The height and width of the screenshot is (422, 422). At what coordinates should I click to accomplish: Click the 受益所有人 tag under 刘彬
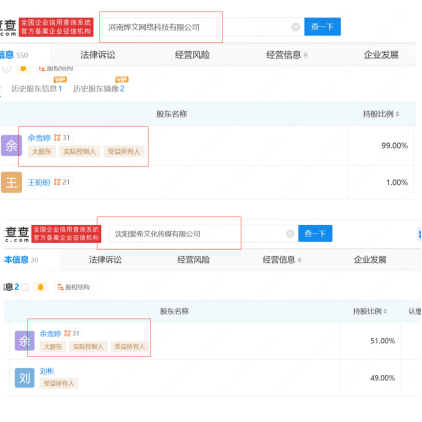[59, 383]
